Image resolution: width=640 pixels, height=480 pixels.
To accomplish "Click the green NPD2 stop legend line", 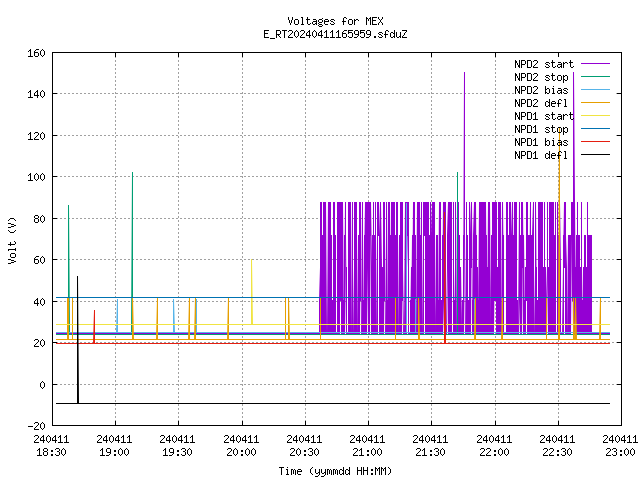I will tap(595, 77).
